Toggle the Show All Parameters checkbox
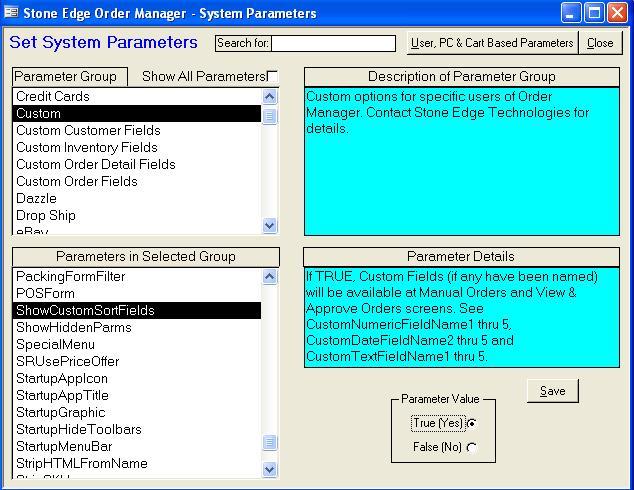Screen dimensions: 634x490 [x=273, y=76]
